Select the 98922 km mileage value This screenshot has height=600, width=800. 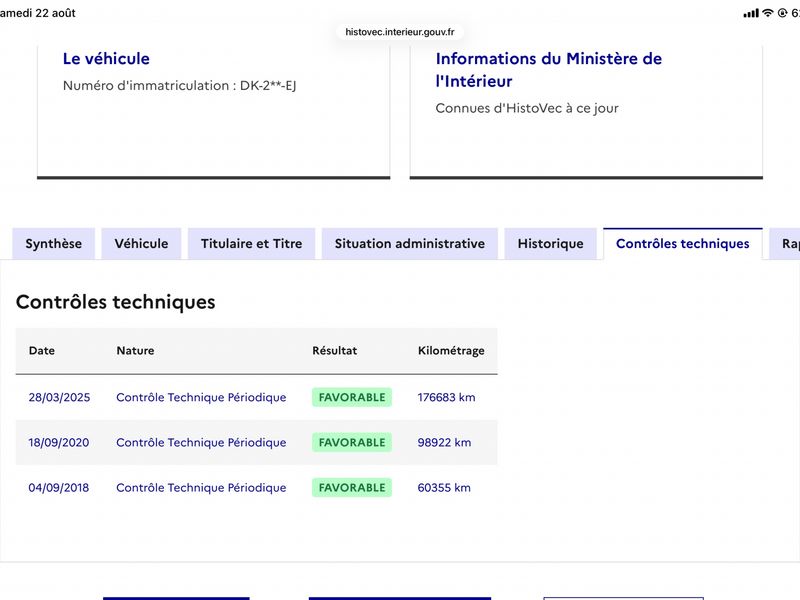[444, 442]
